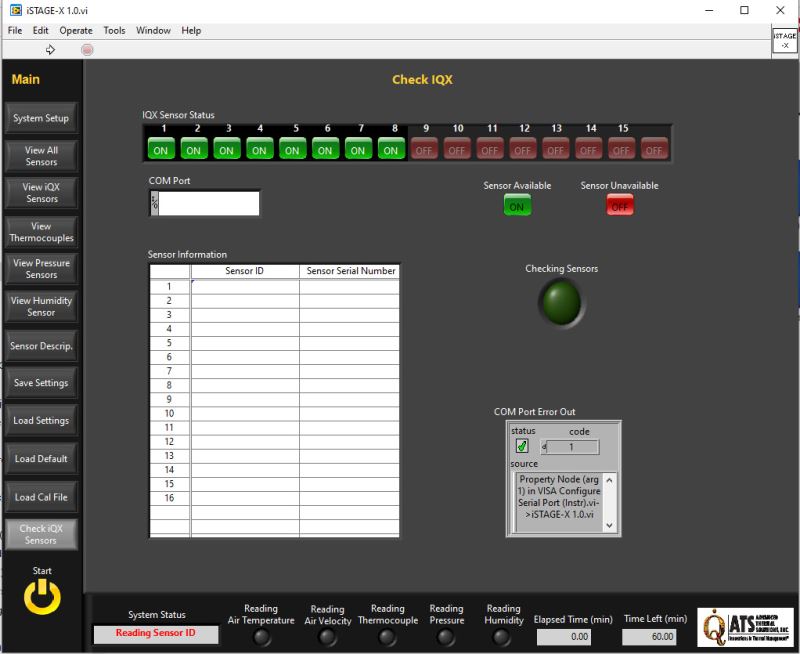Click the Load Default button
Screen dimensions: 800x654
[41, 459]
